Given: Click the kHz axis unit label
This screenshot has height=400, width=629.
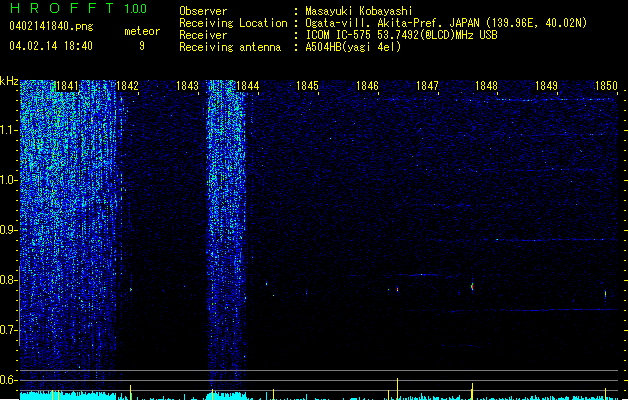Looking at the screenshot, I should tap(9, 81).
